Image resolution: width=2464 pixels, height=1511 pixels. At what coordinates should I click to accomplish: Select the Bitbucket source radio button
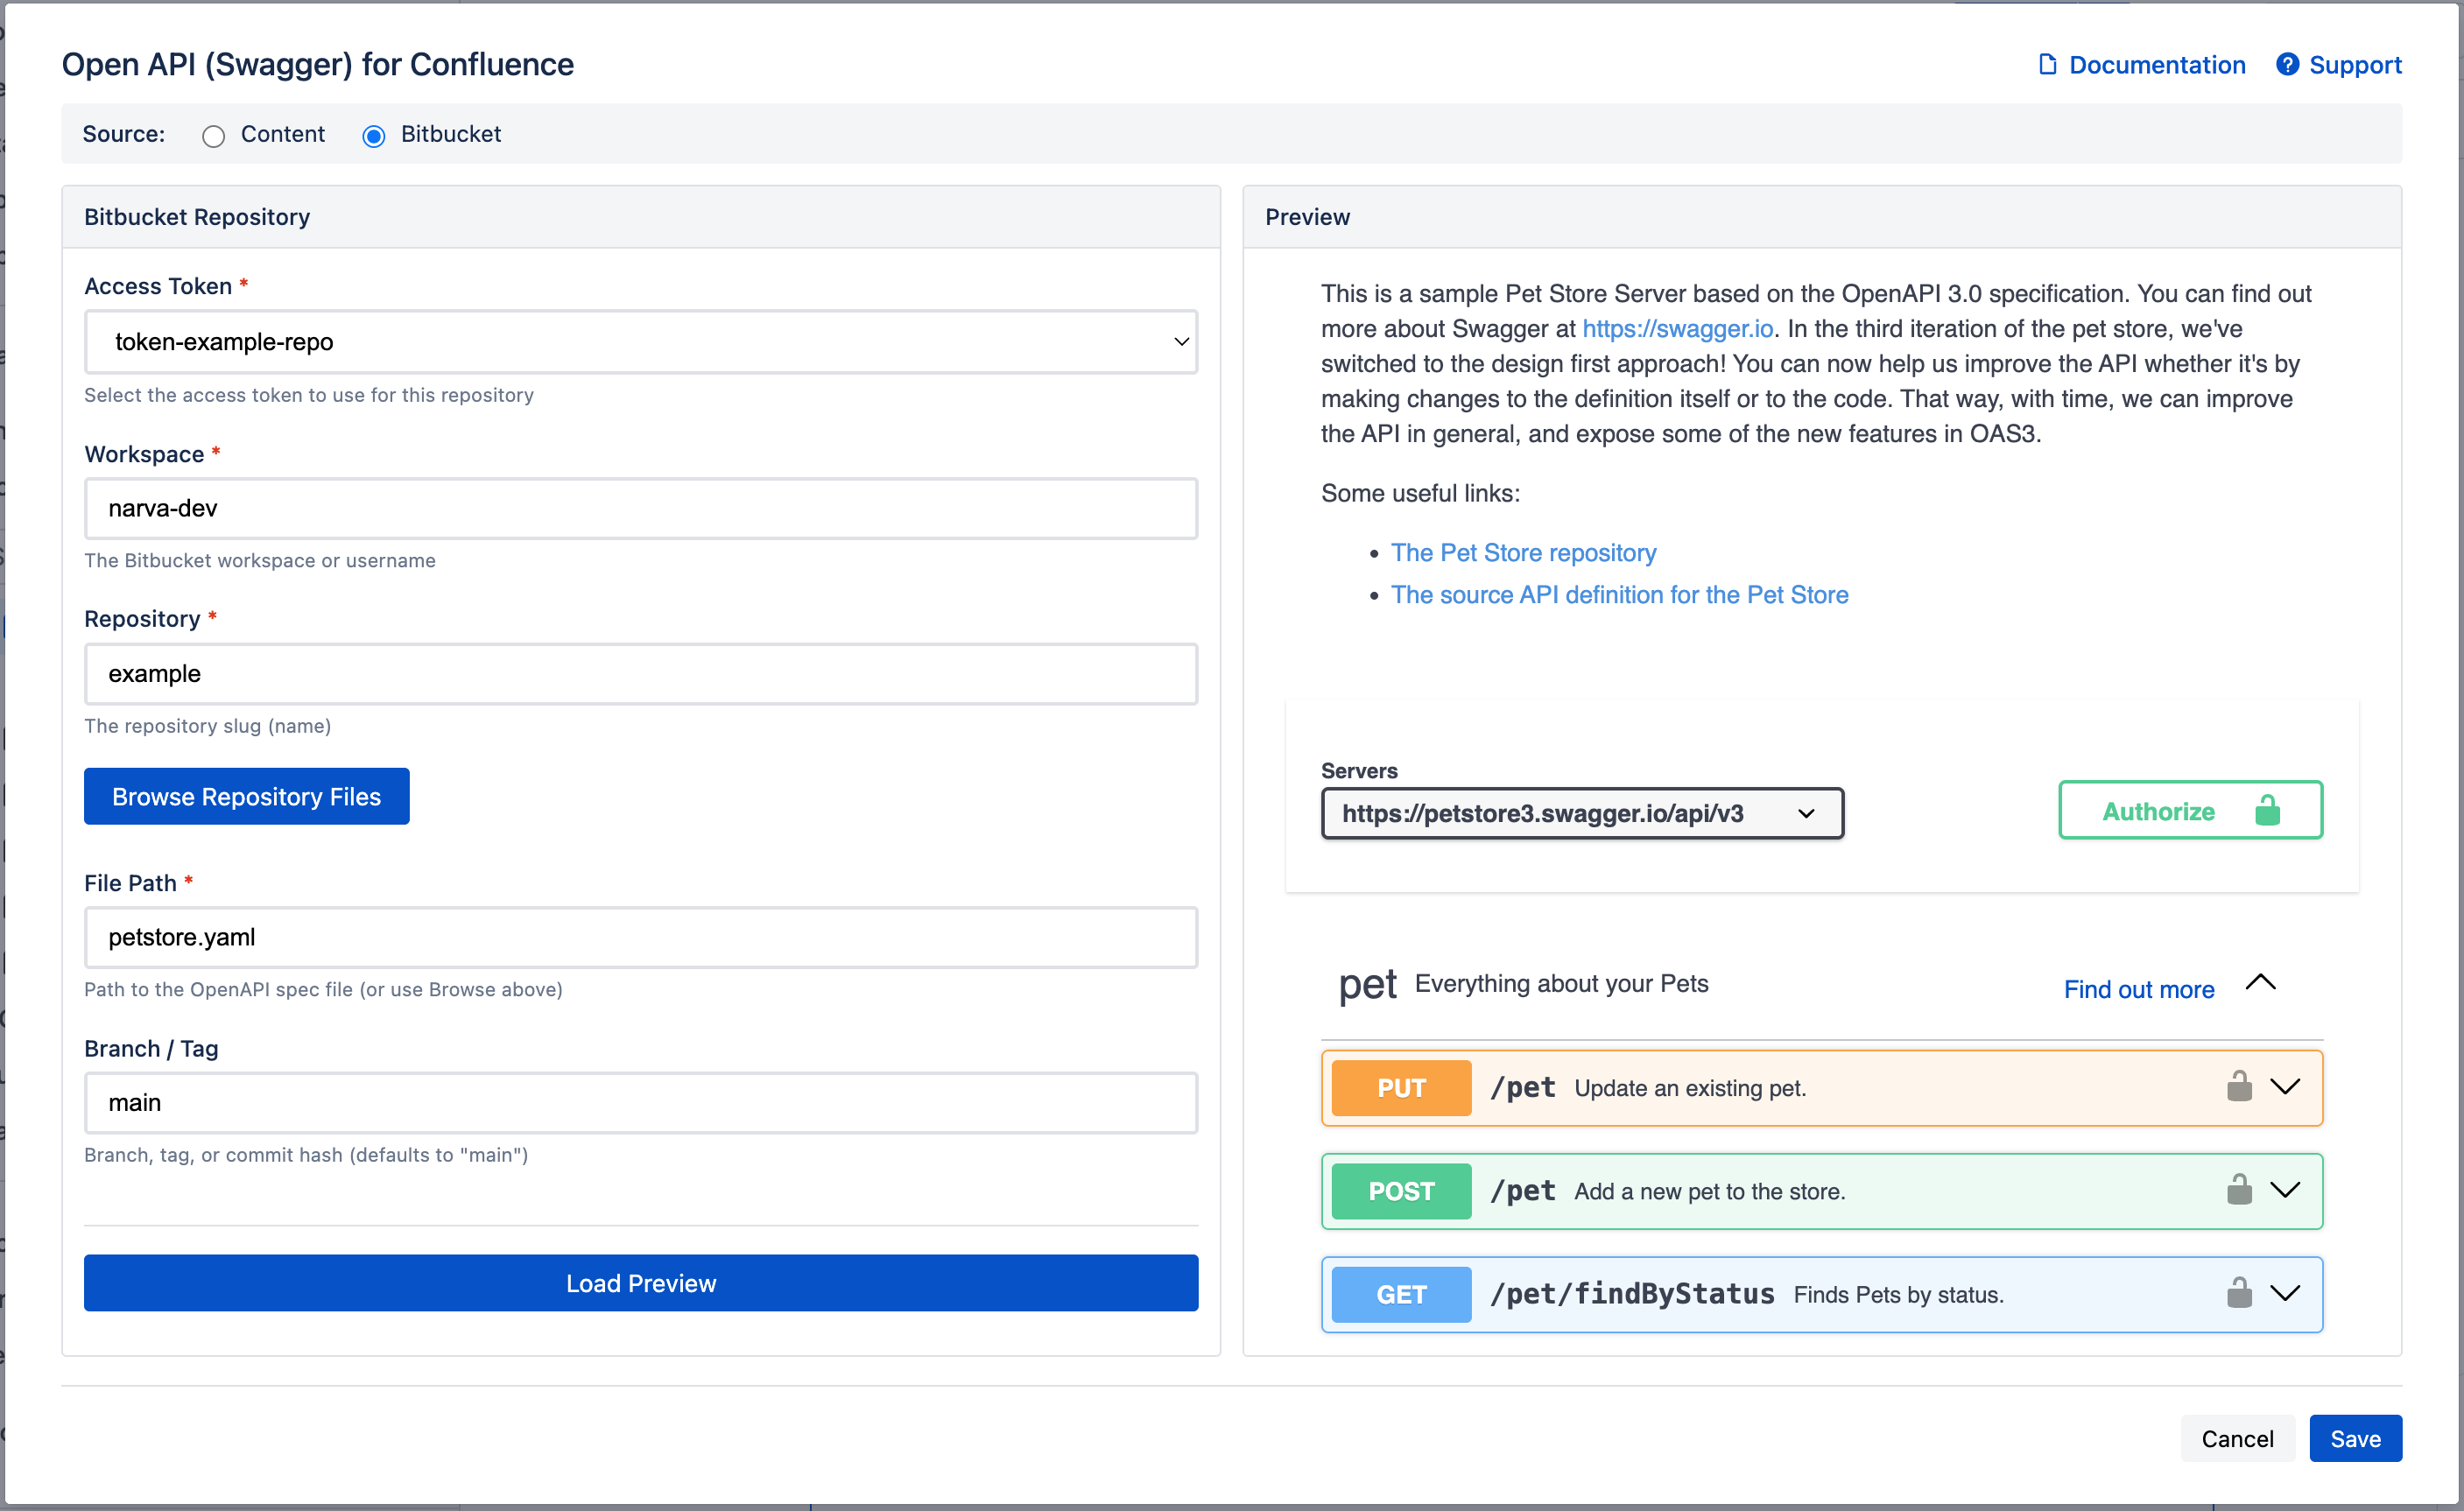point(373,136)
